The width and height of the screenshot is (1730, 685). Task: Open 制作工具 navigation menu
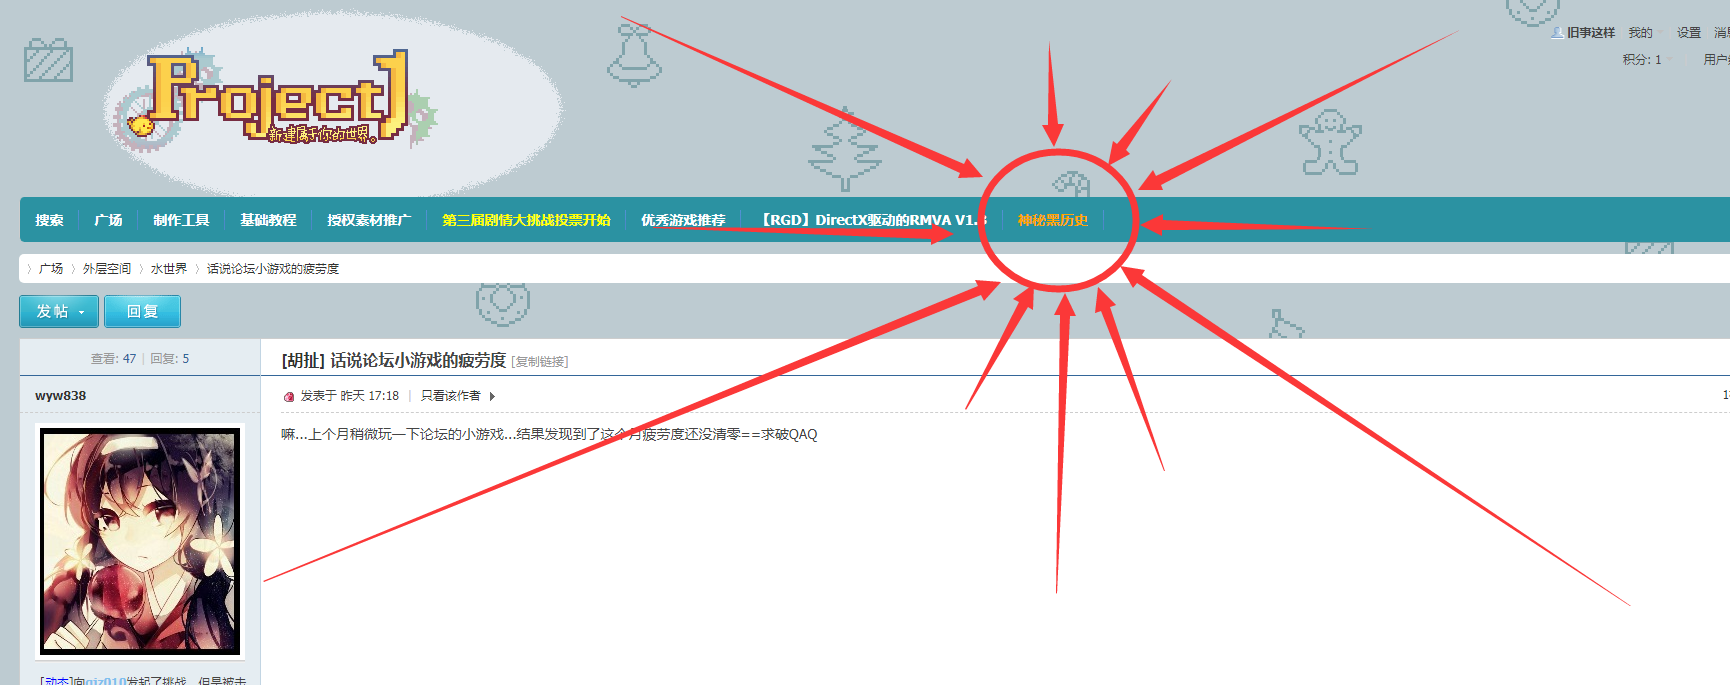(x=181, y=220)
